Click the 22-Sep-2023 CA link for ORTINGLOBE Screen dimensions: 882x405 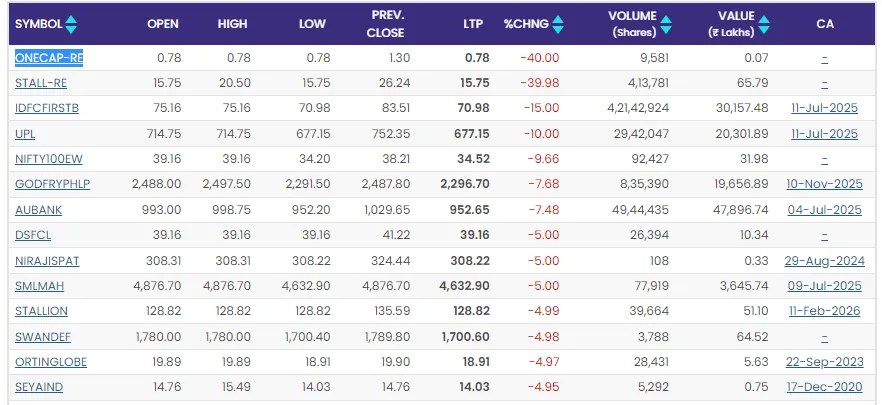tap(824, 362)
